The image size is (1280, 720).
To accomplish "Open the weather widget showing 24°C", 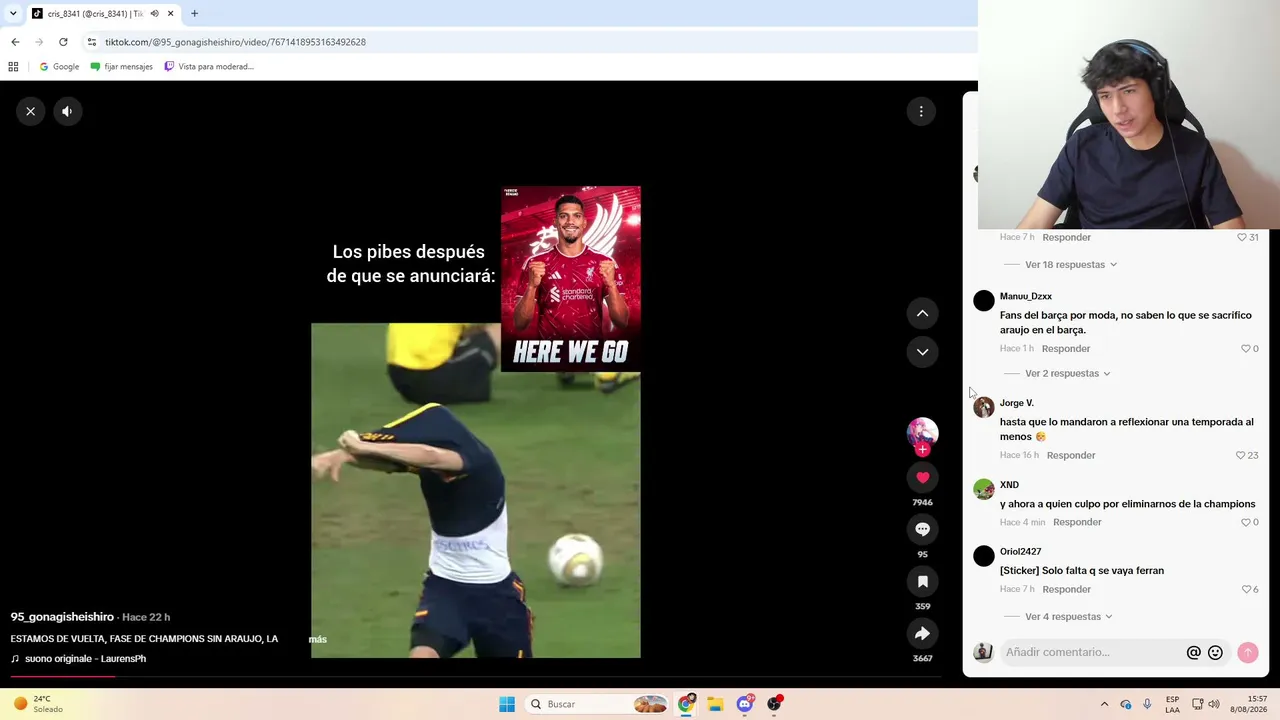I will point(38,704).
